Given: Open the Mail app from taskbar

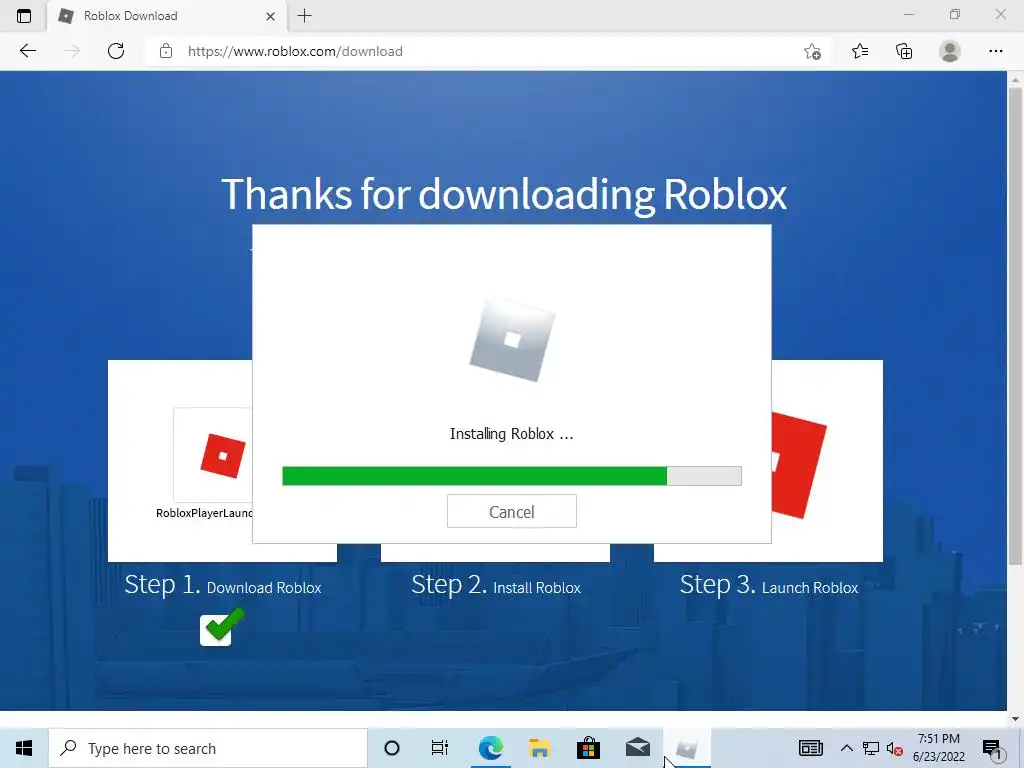Looking at the screenshot, I should (x=637, y=748).
